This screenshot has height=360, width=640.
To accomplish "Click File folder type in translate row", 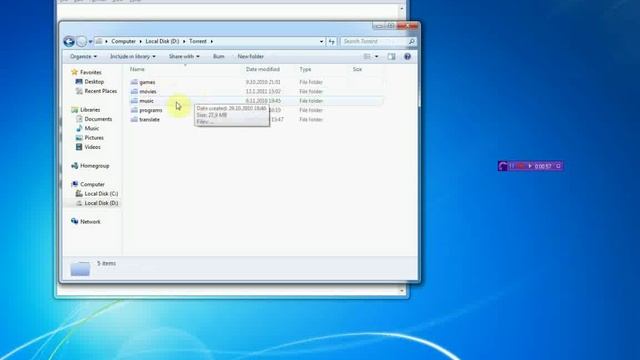I will (x=311, y=120).
